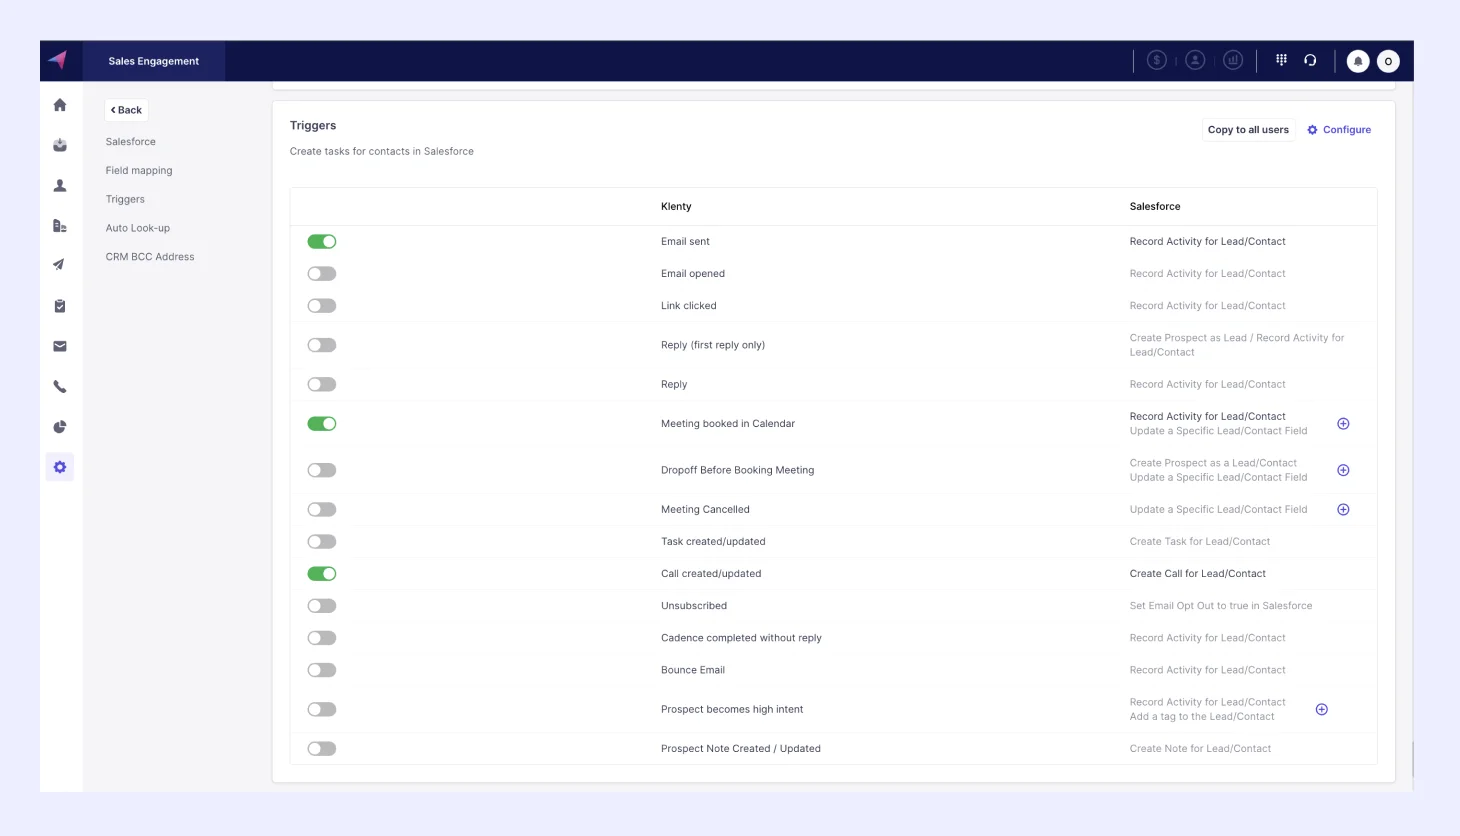1460x836 pixels.
Task: Expand actions for Meeting booked in Calendar
Action: click(x=1343, y=423)
